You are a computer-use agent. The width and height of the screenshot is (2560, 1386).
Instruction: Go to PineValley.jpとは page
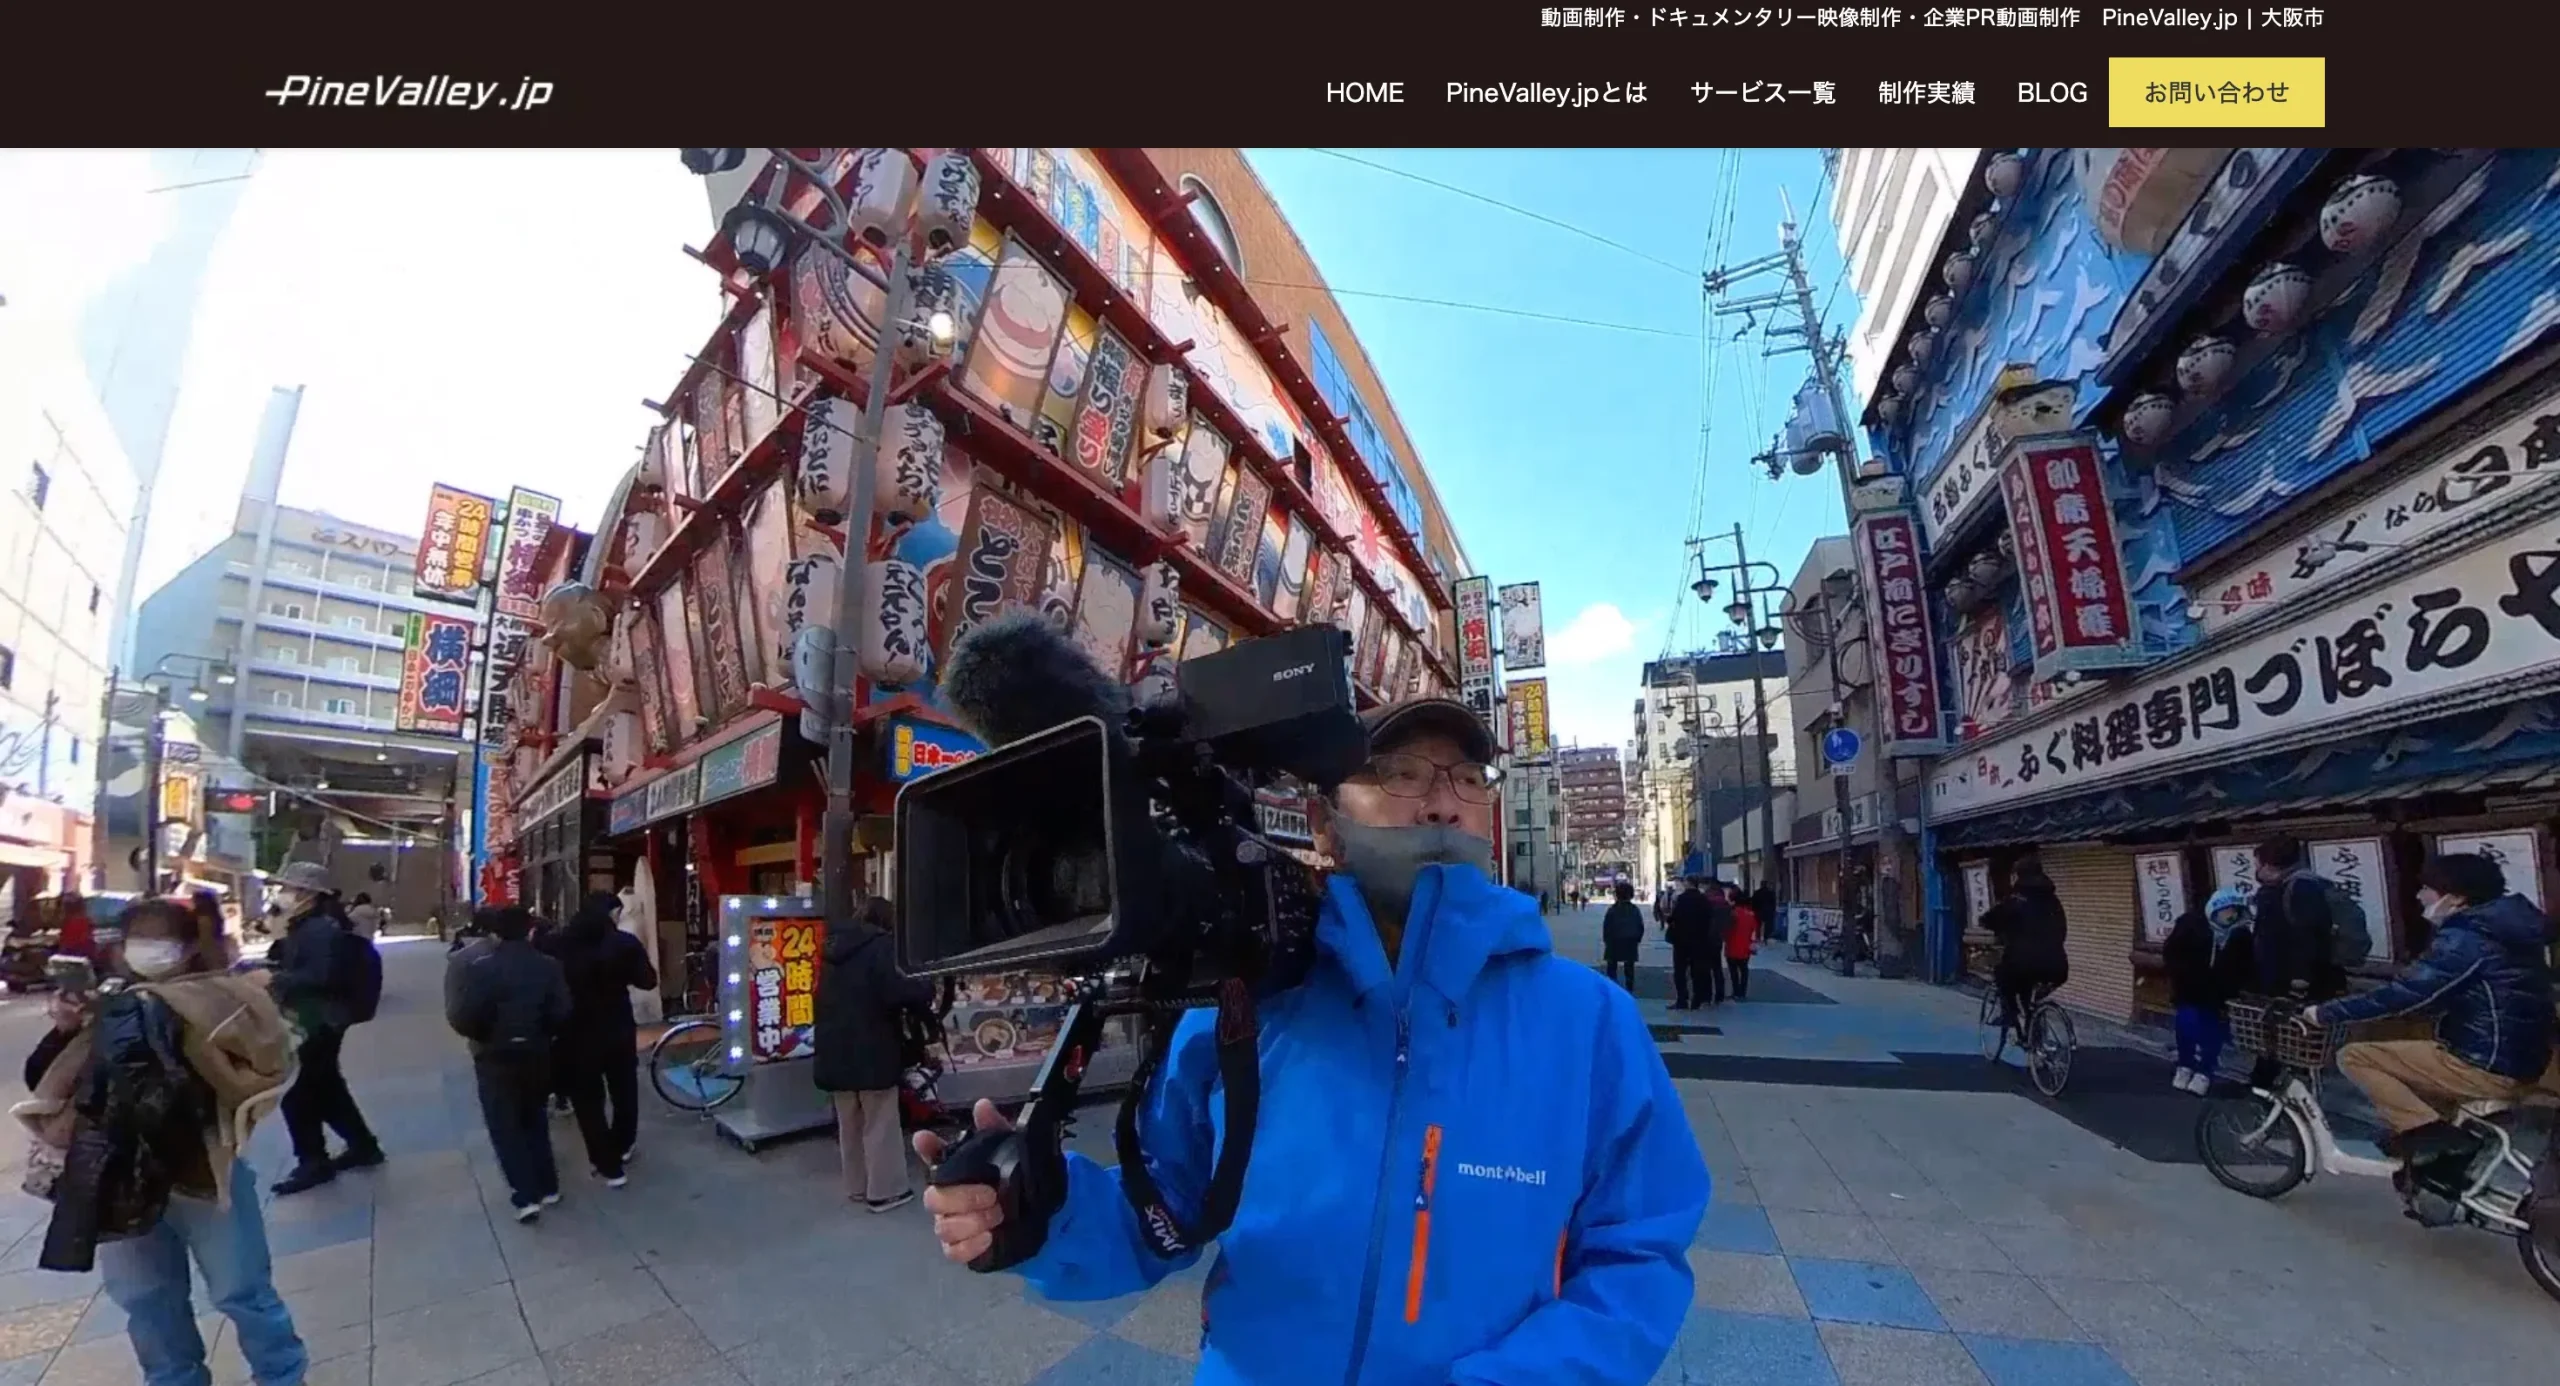(1546, 93)
